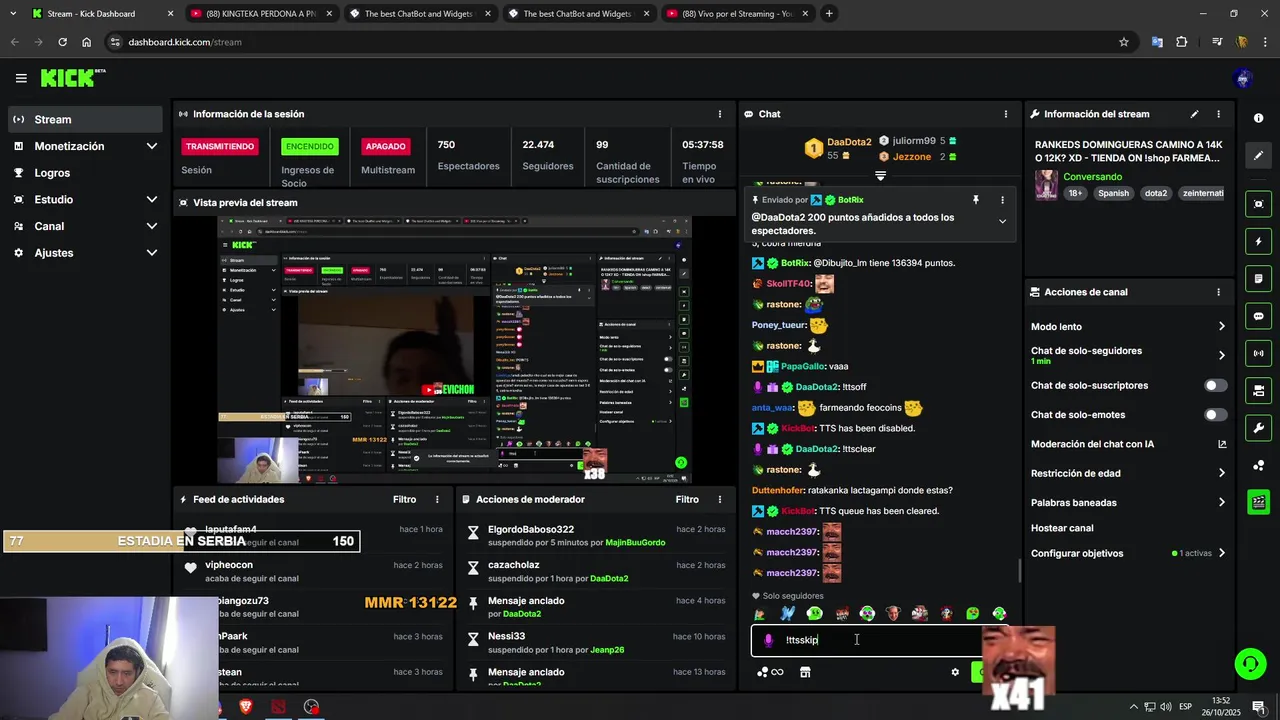The height and width of the screenshot is (720, 1280).
Task: Switch to KINGTEKA PERDONA browser tab
Action: pos(262,14)
